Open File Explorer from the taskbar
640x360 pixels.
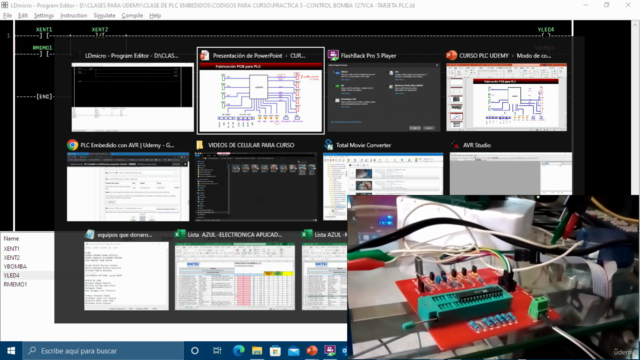257,351
